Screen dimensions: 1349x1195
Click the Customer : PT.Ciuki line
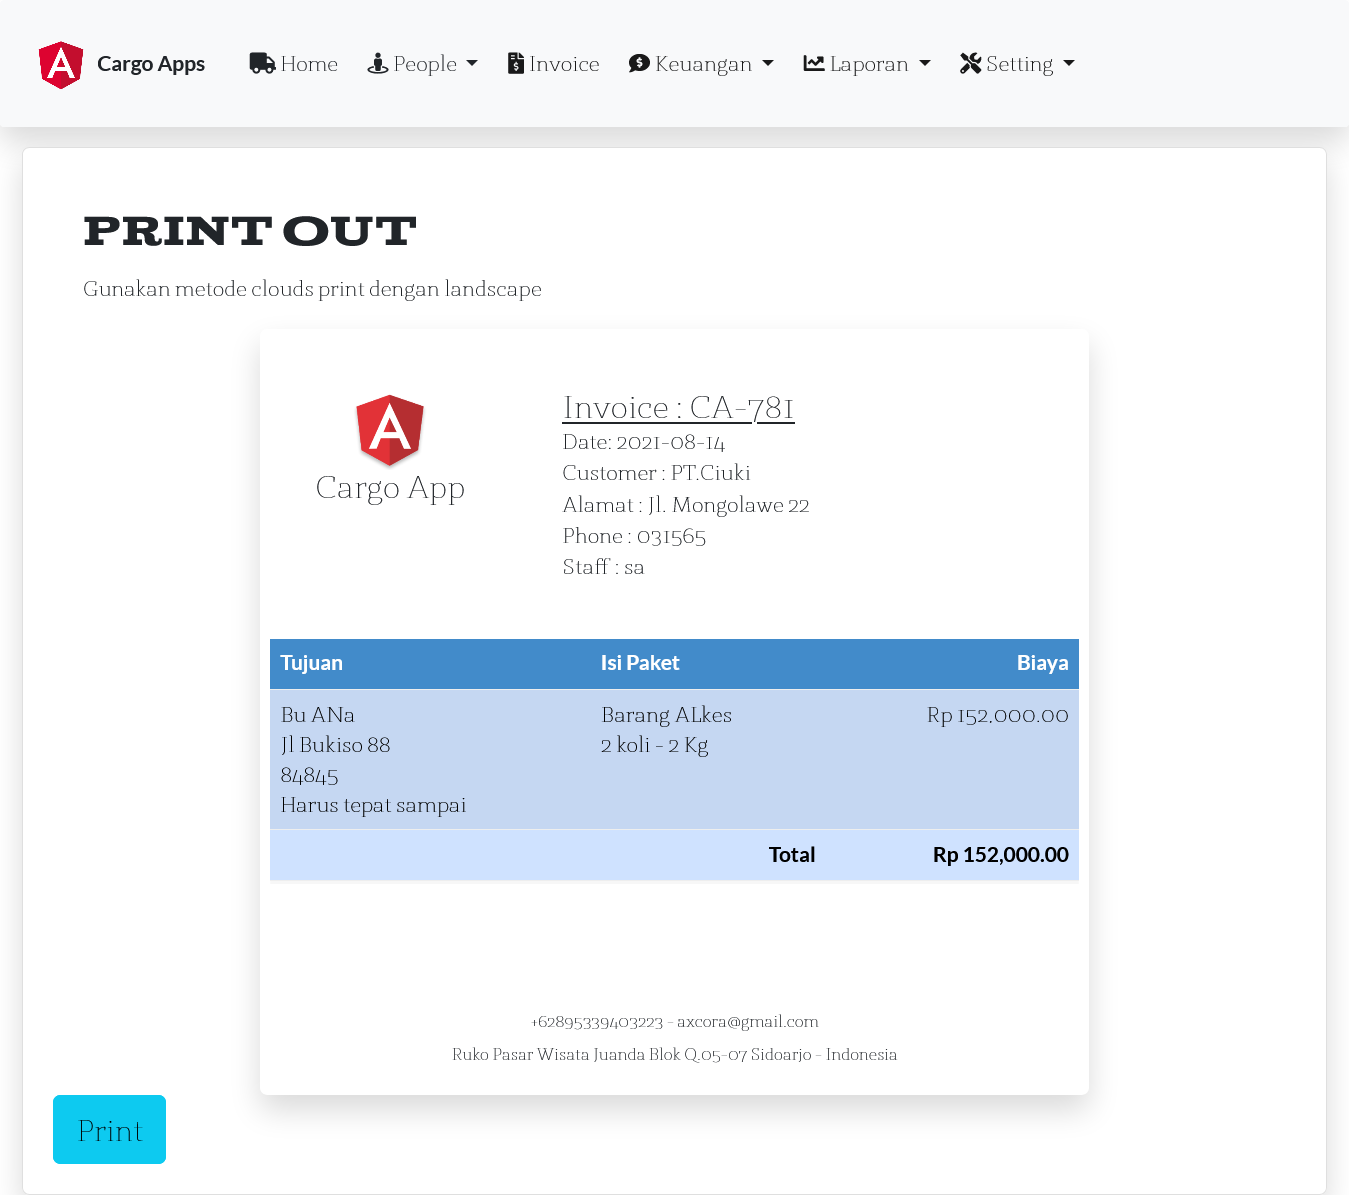pos(657,473)
